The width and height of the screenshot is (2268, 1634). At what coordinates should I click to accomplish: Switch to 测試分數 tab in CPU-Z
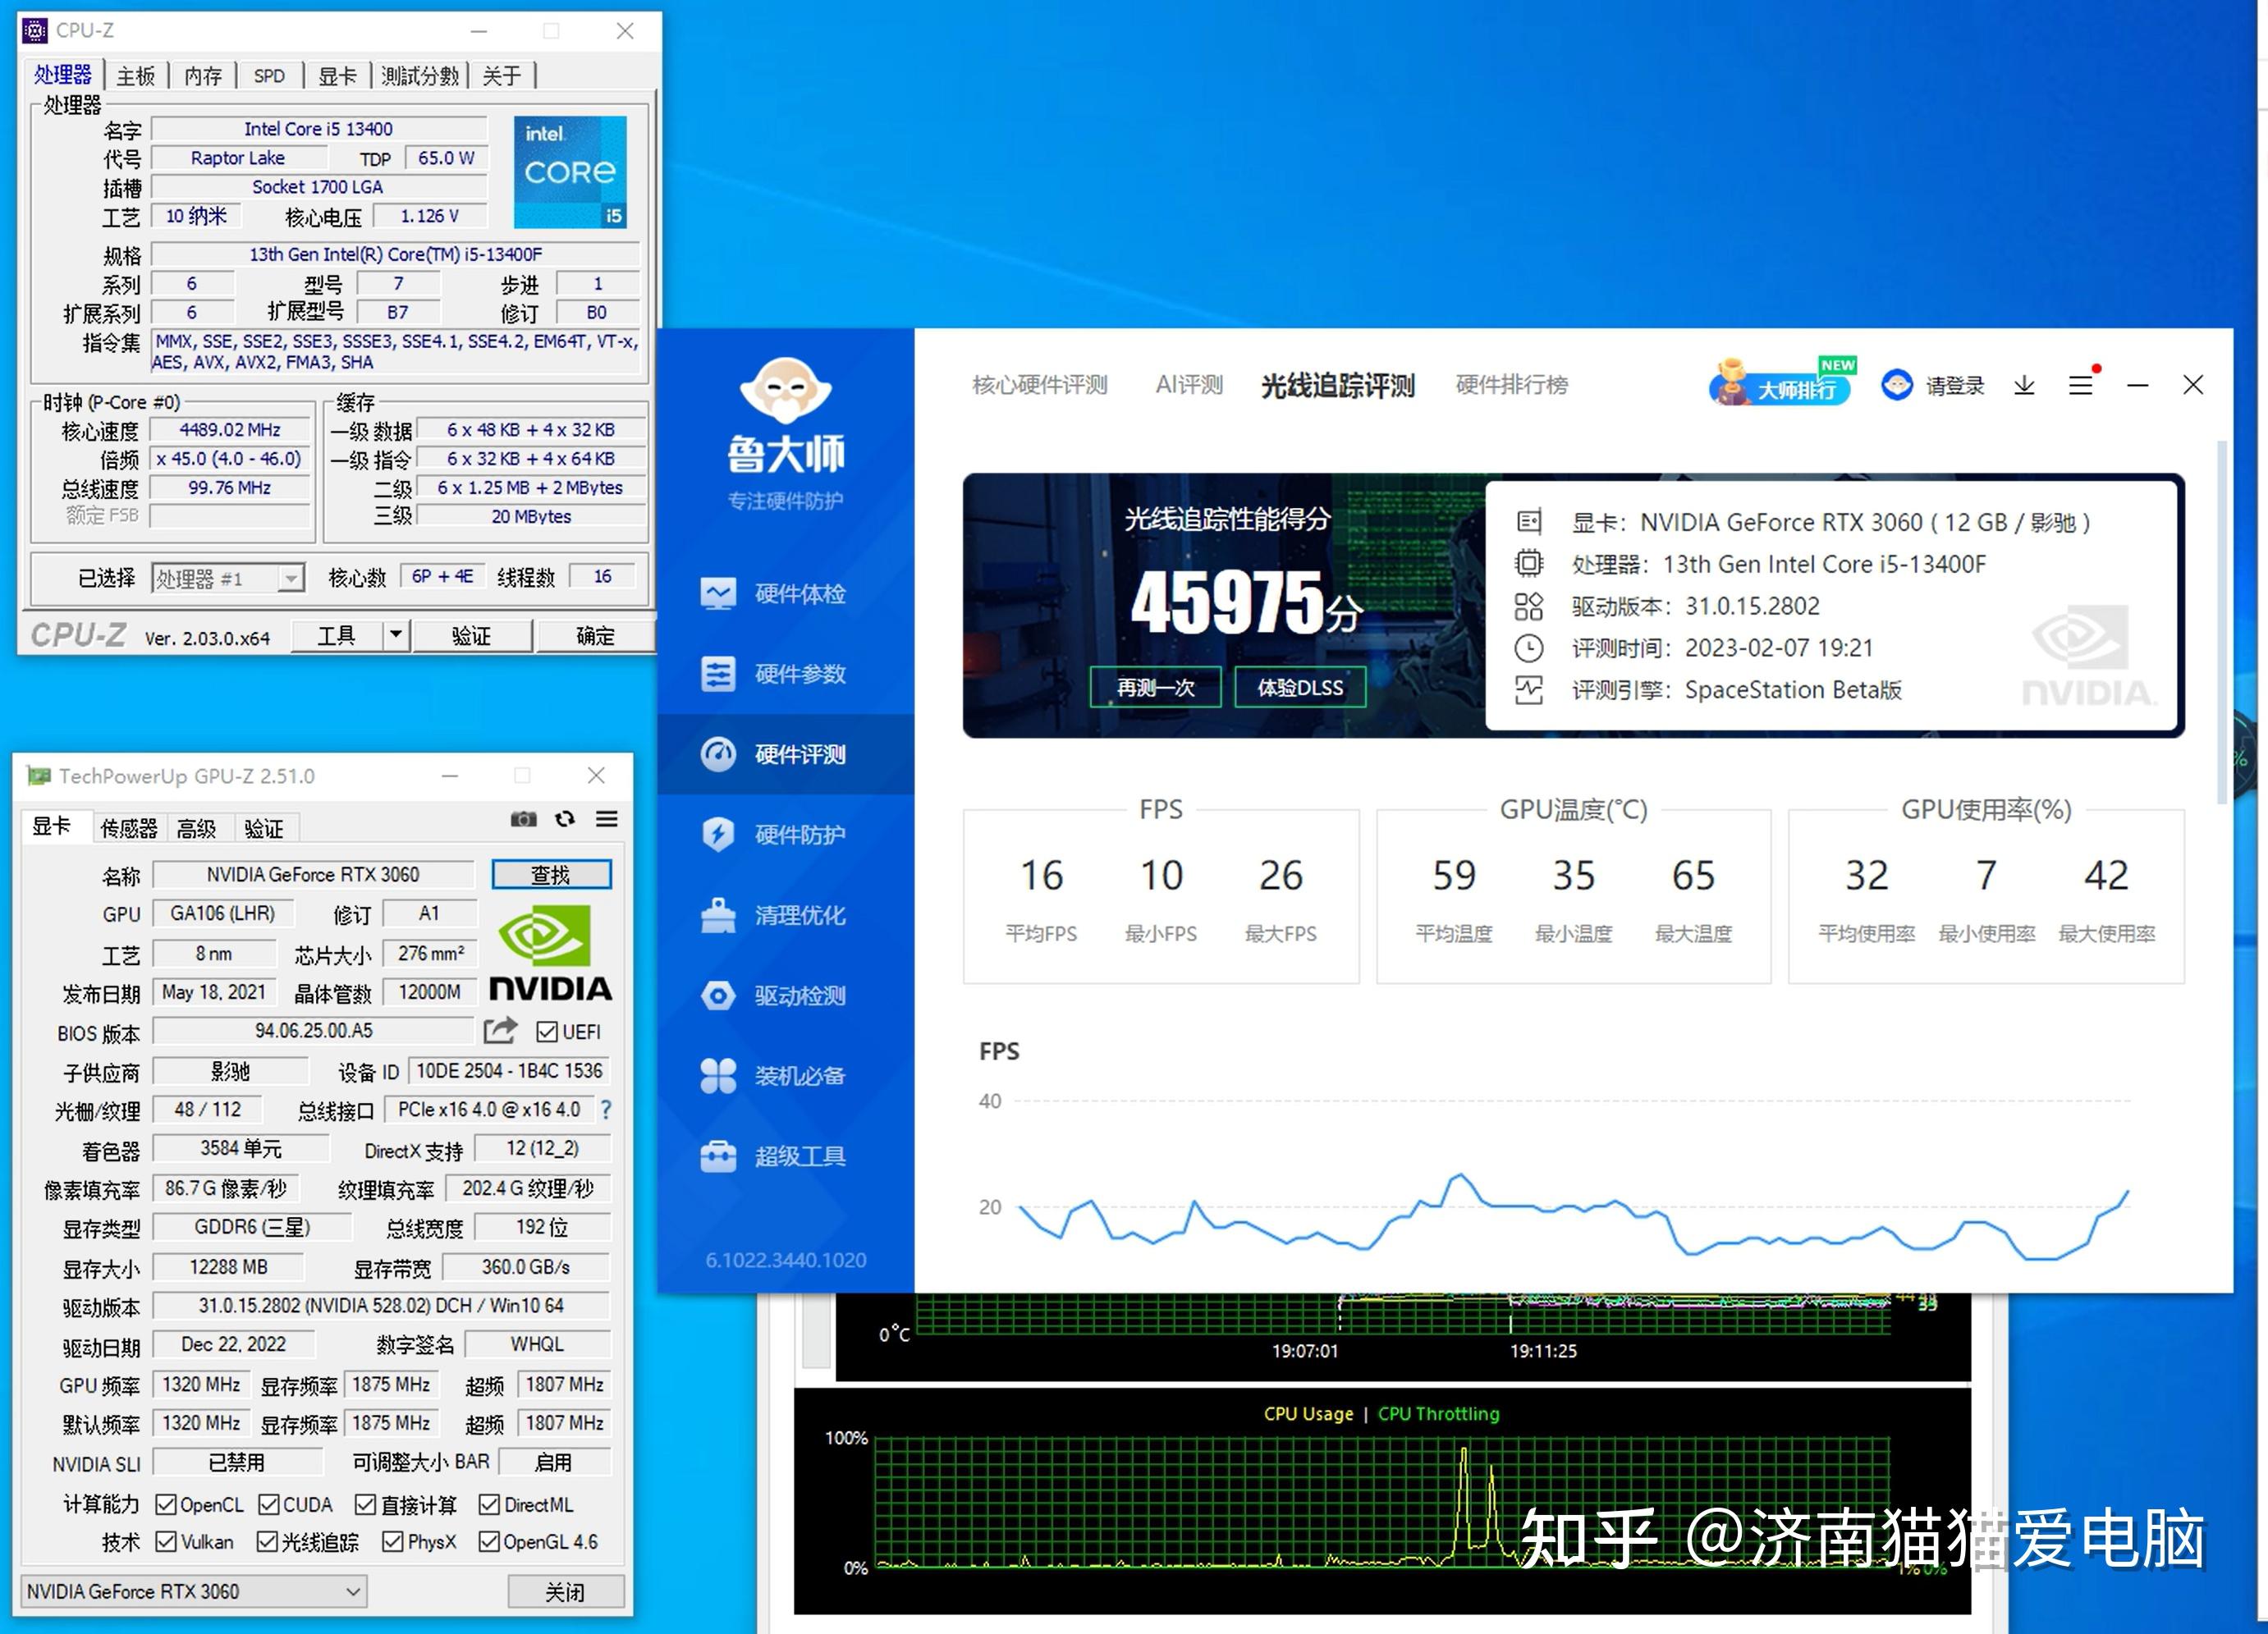click(x=420, y=76)
